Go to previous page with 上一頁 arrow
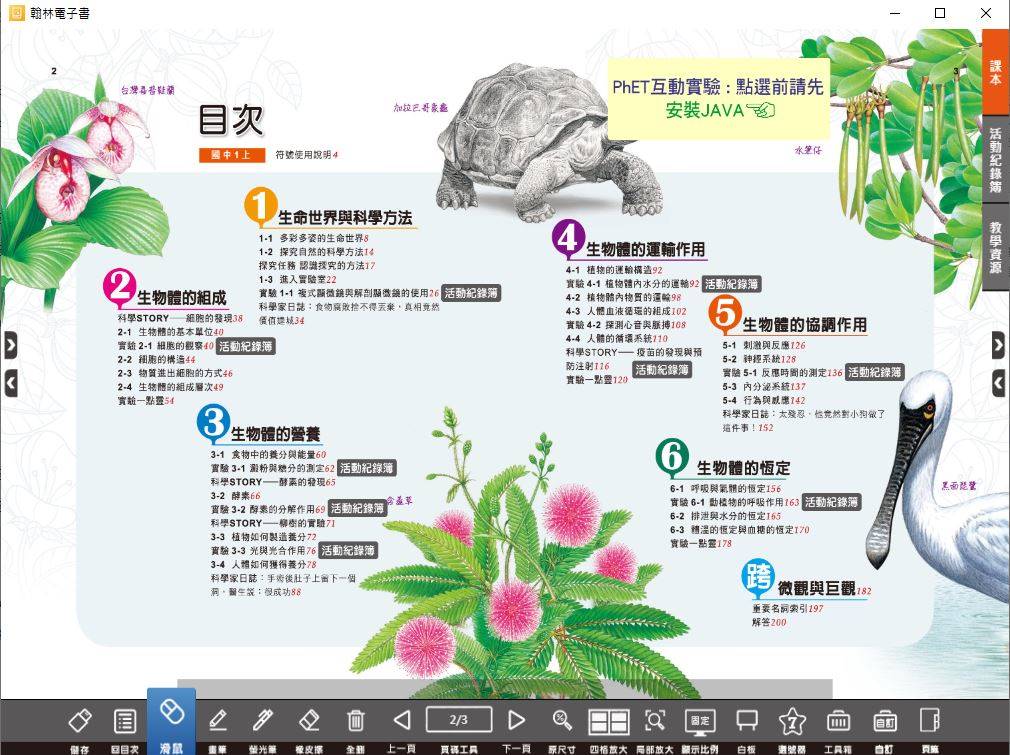This screenshot has height=755, width=1010. [x=401, y=720]
